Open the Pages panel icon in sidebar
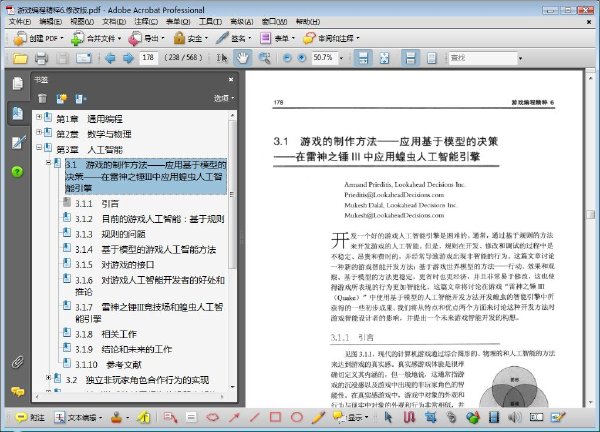The image size is (600, 432). pyautogui.click(x=18, y=83)
